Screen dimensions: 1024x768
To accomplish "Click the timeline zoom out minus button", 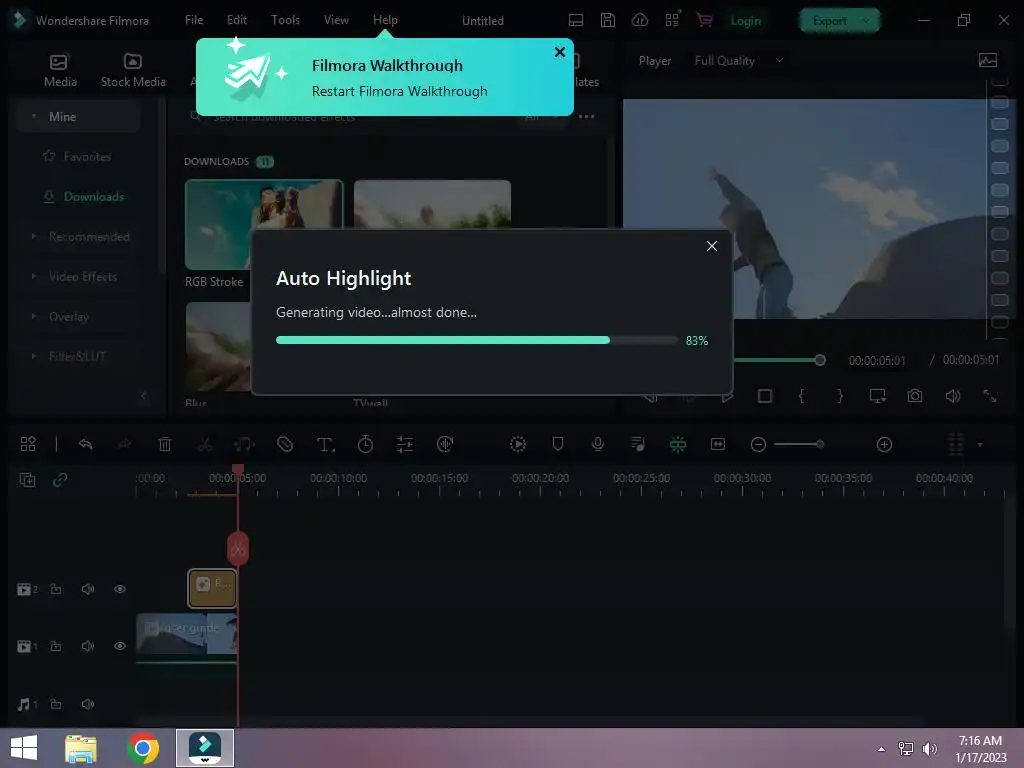I will (758, 445).
